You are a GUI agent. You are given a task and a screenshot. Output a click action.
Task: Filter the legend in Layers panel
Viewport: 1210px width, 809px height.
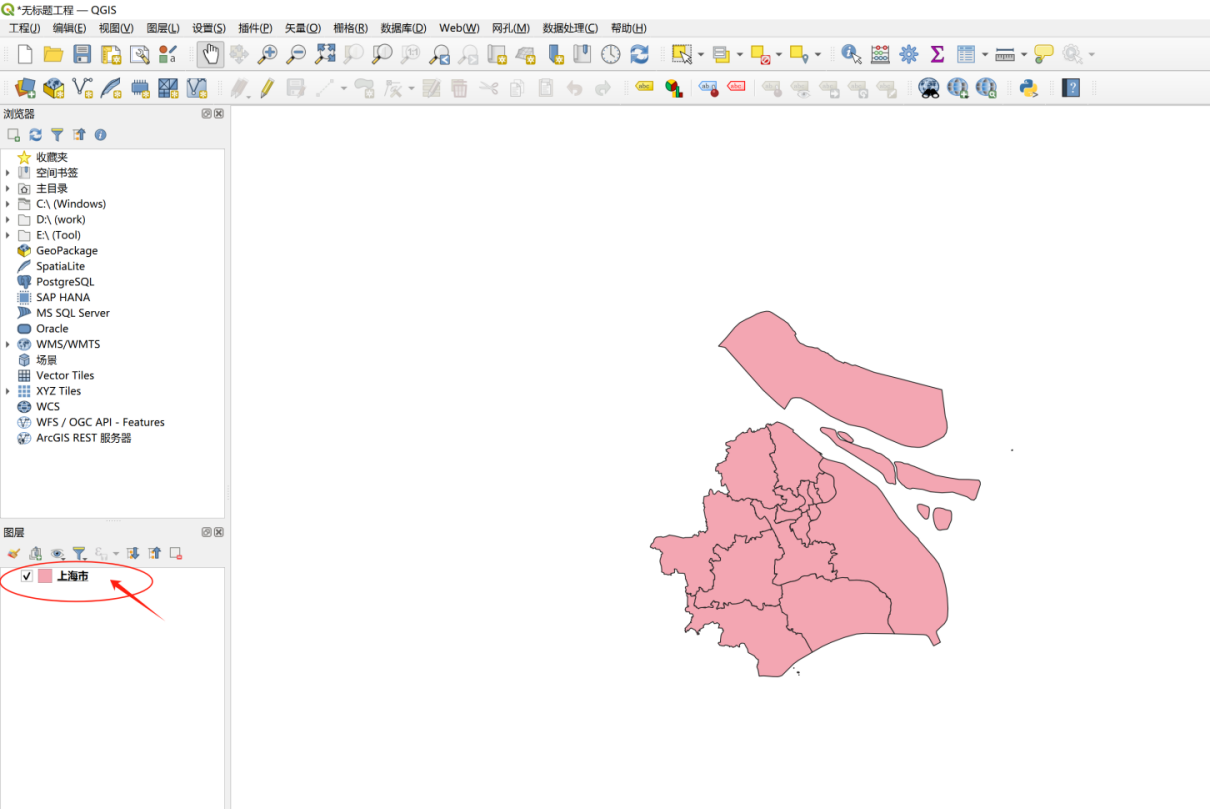click(x=79, y=553)
